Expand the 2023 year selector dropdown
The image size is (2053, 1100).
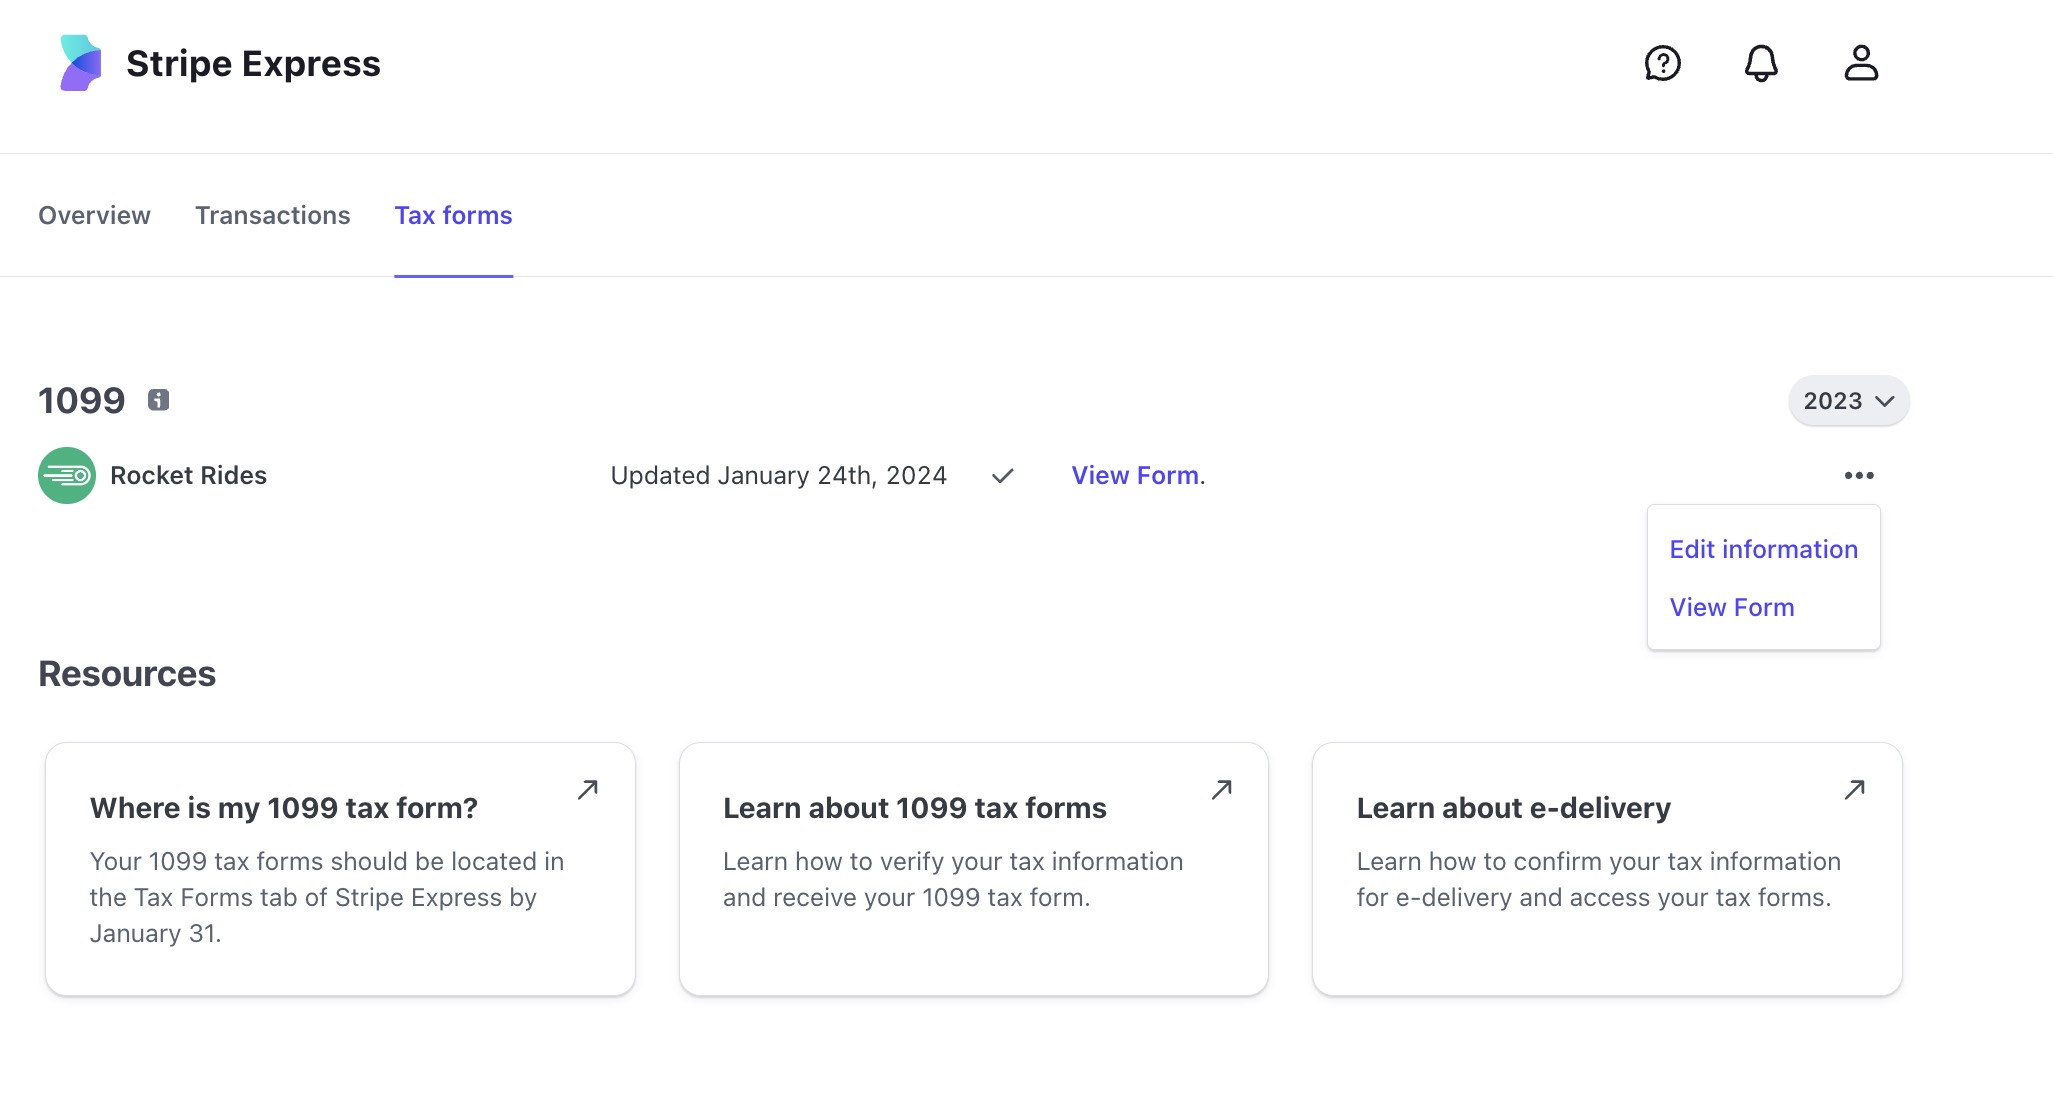(x=1847, y=401)
